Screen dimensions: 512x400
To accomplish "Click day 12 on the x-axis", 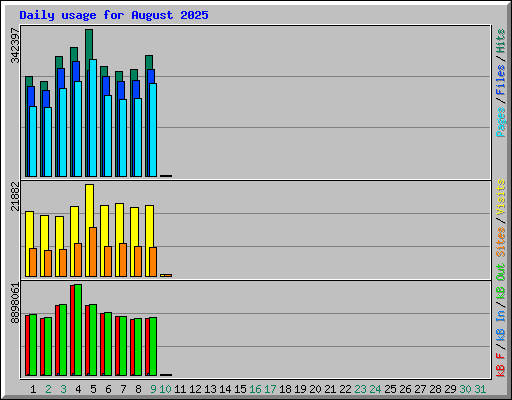I will click(x=195, y=389).
